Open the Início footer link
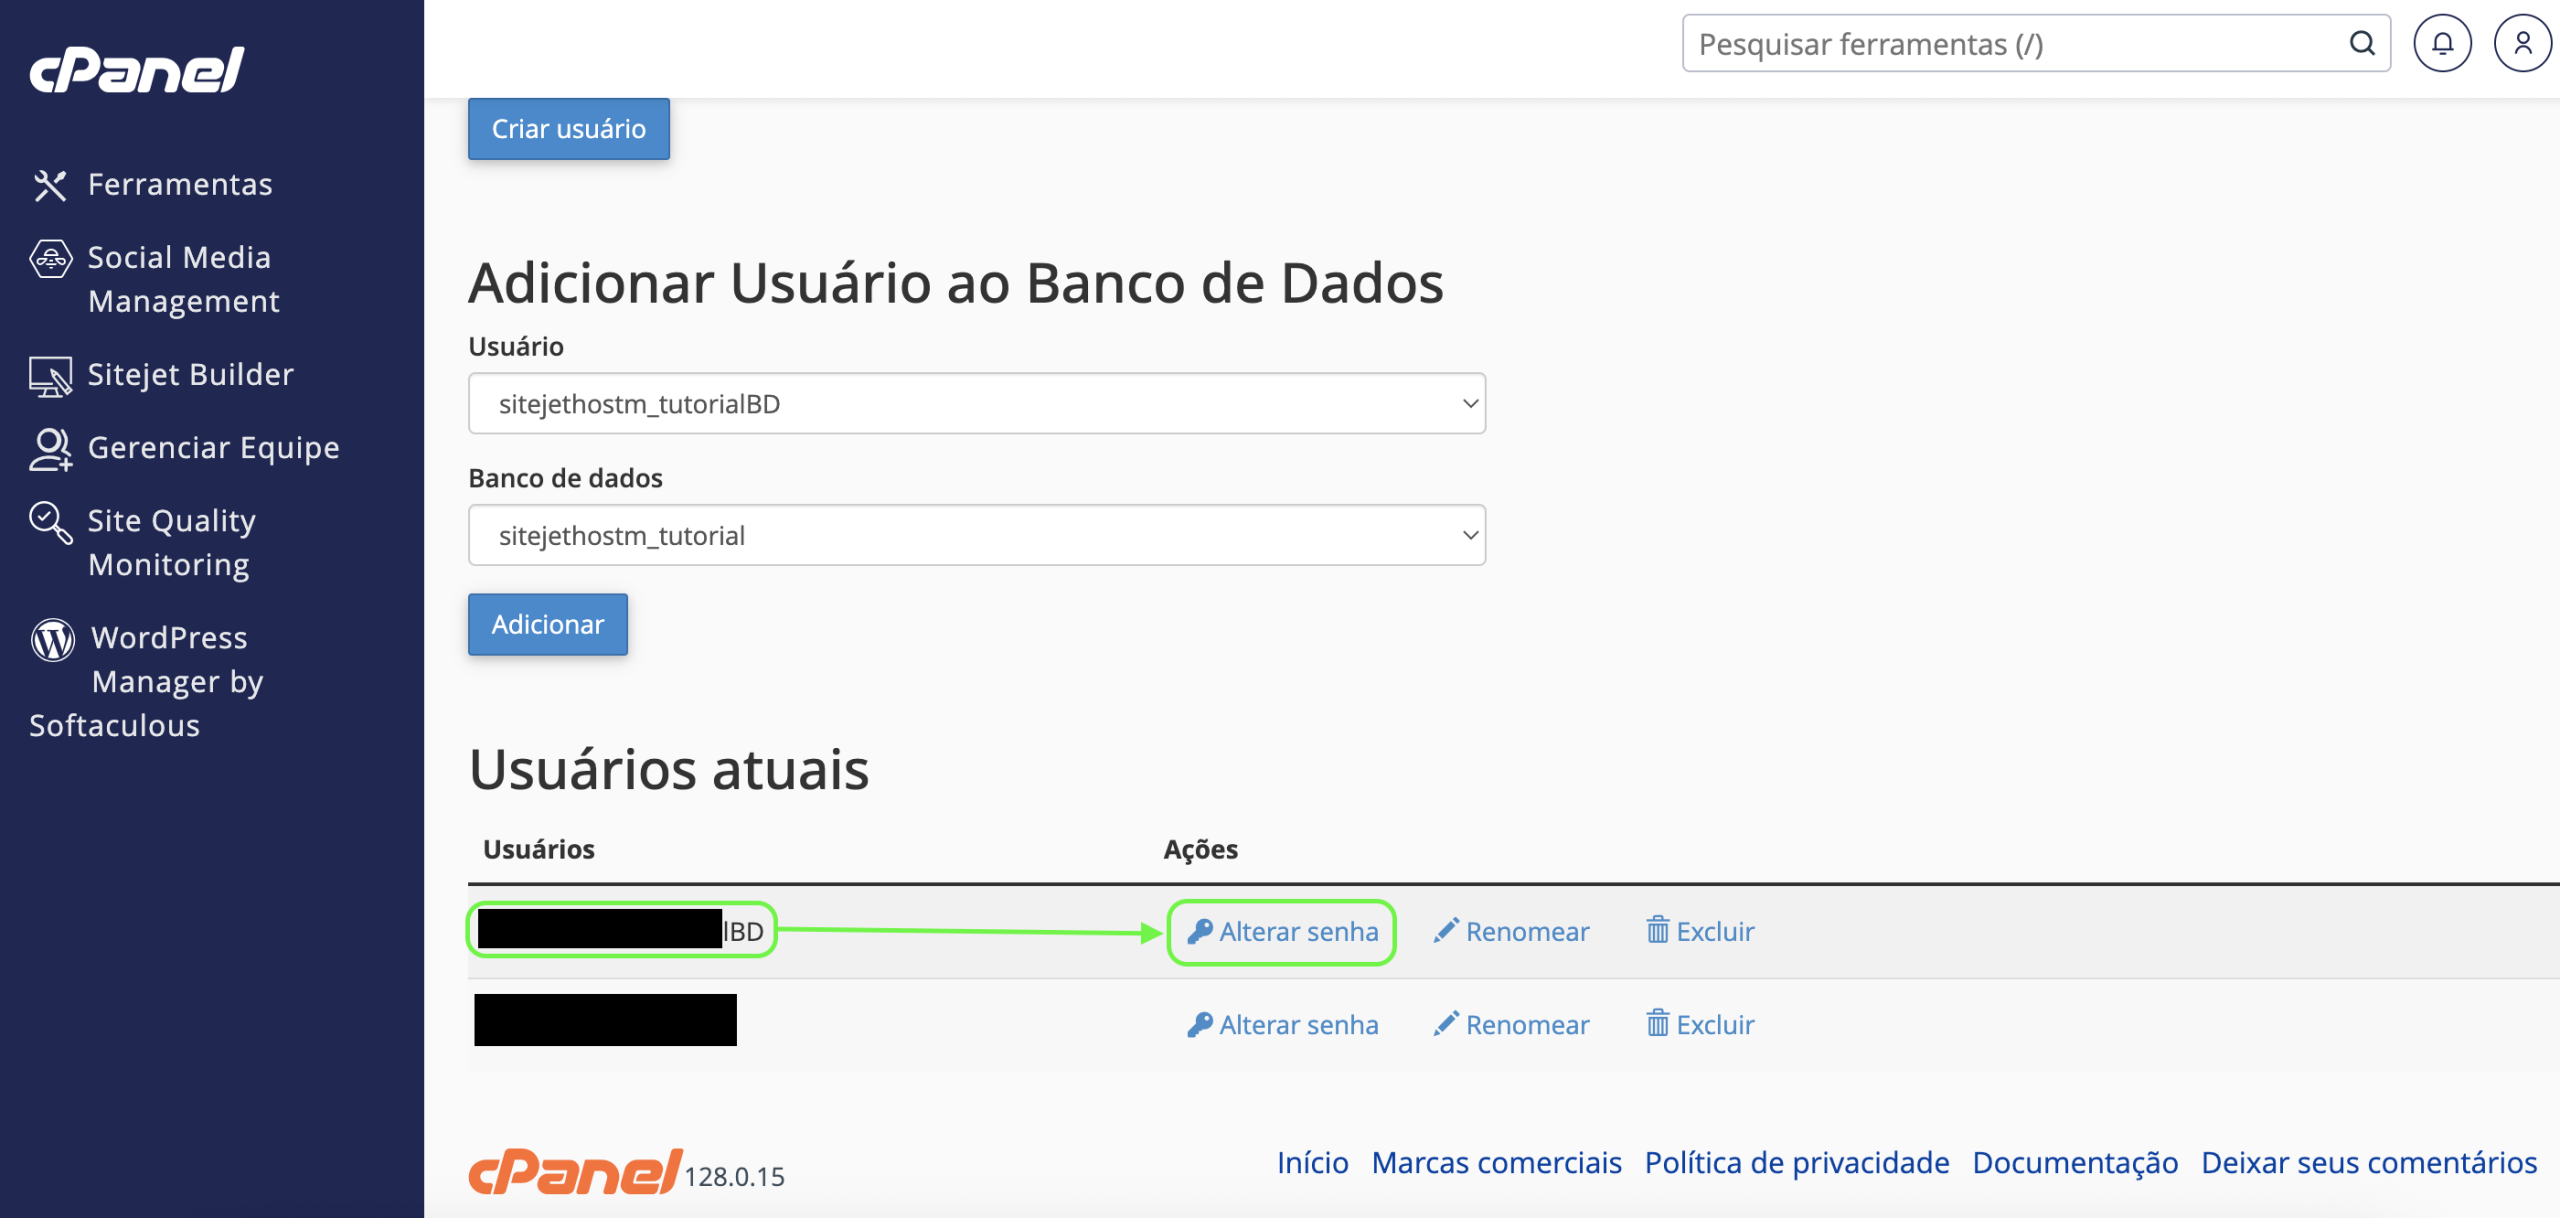2560x1218 pixels. tap(1313, 1163)
